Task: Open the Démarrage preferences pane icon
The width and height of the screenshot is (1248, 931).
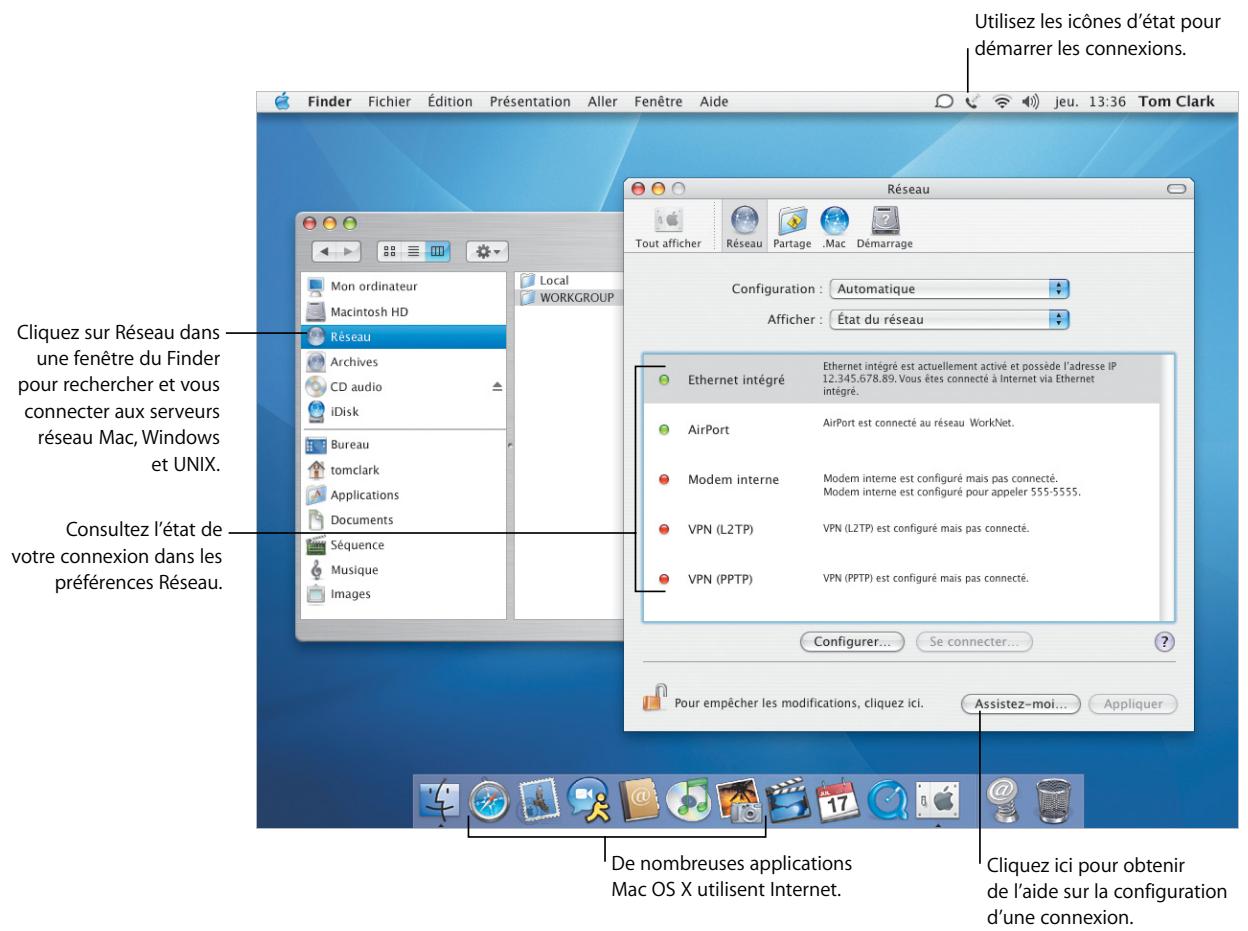Action: pyautogui.click(x=884, y=226)
